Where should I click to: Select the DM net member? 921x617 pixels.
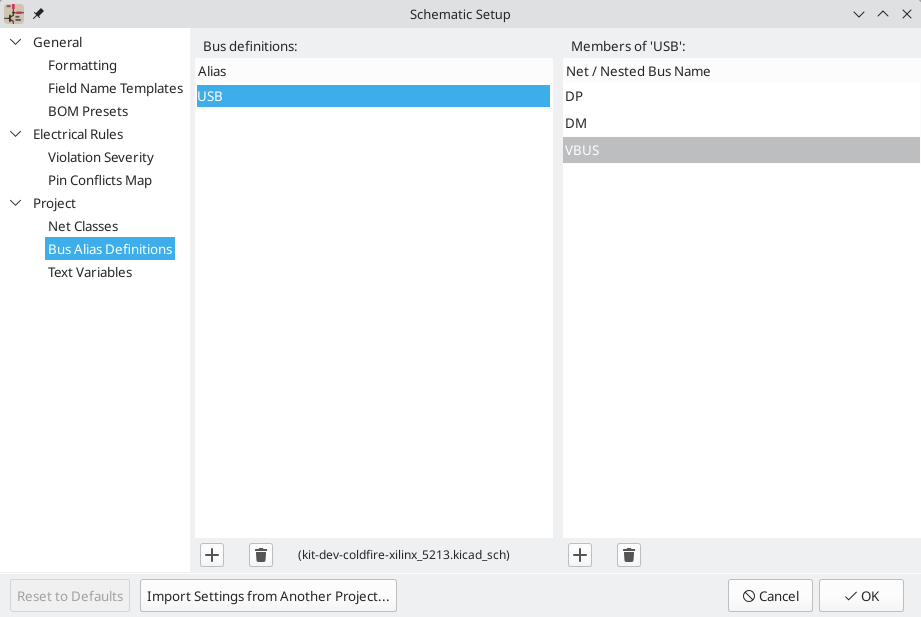(x=740, y=123)
